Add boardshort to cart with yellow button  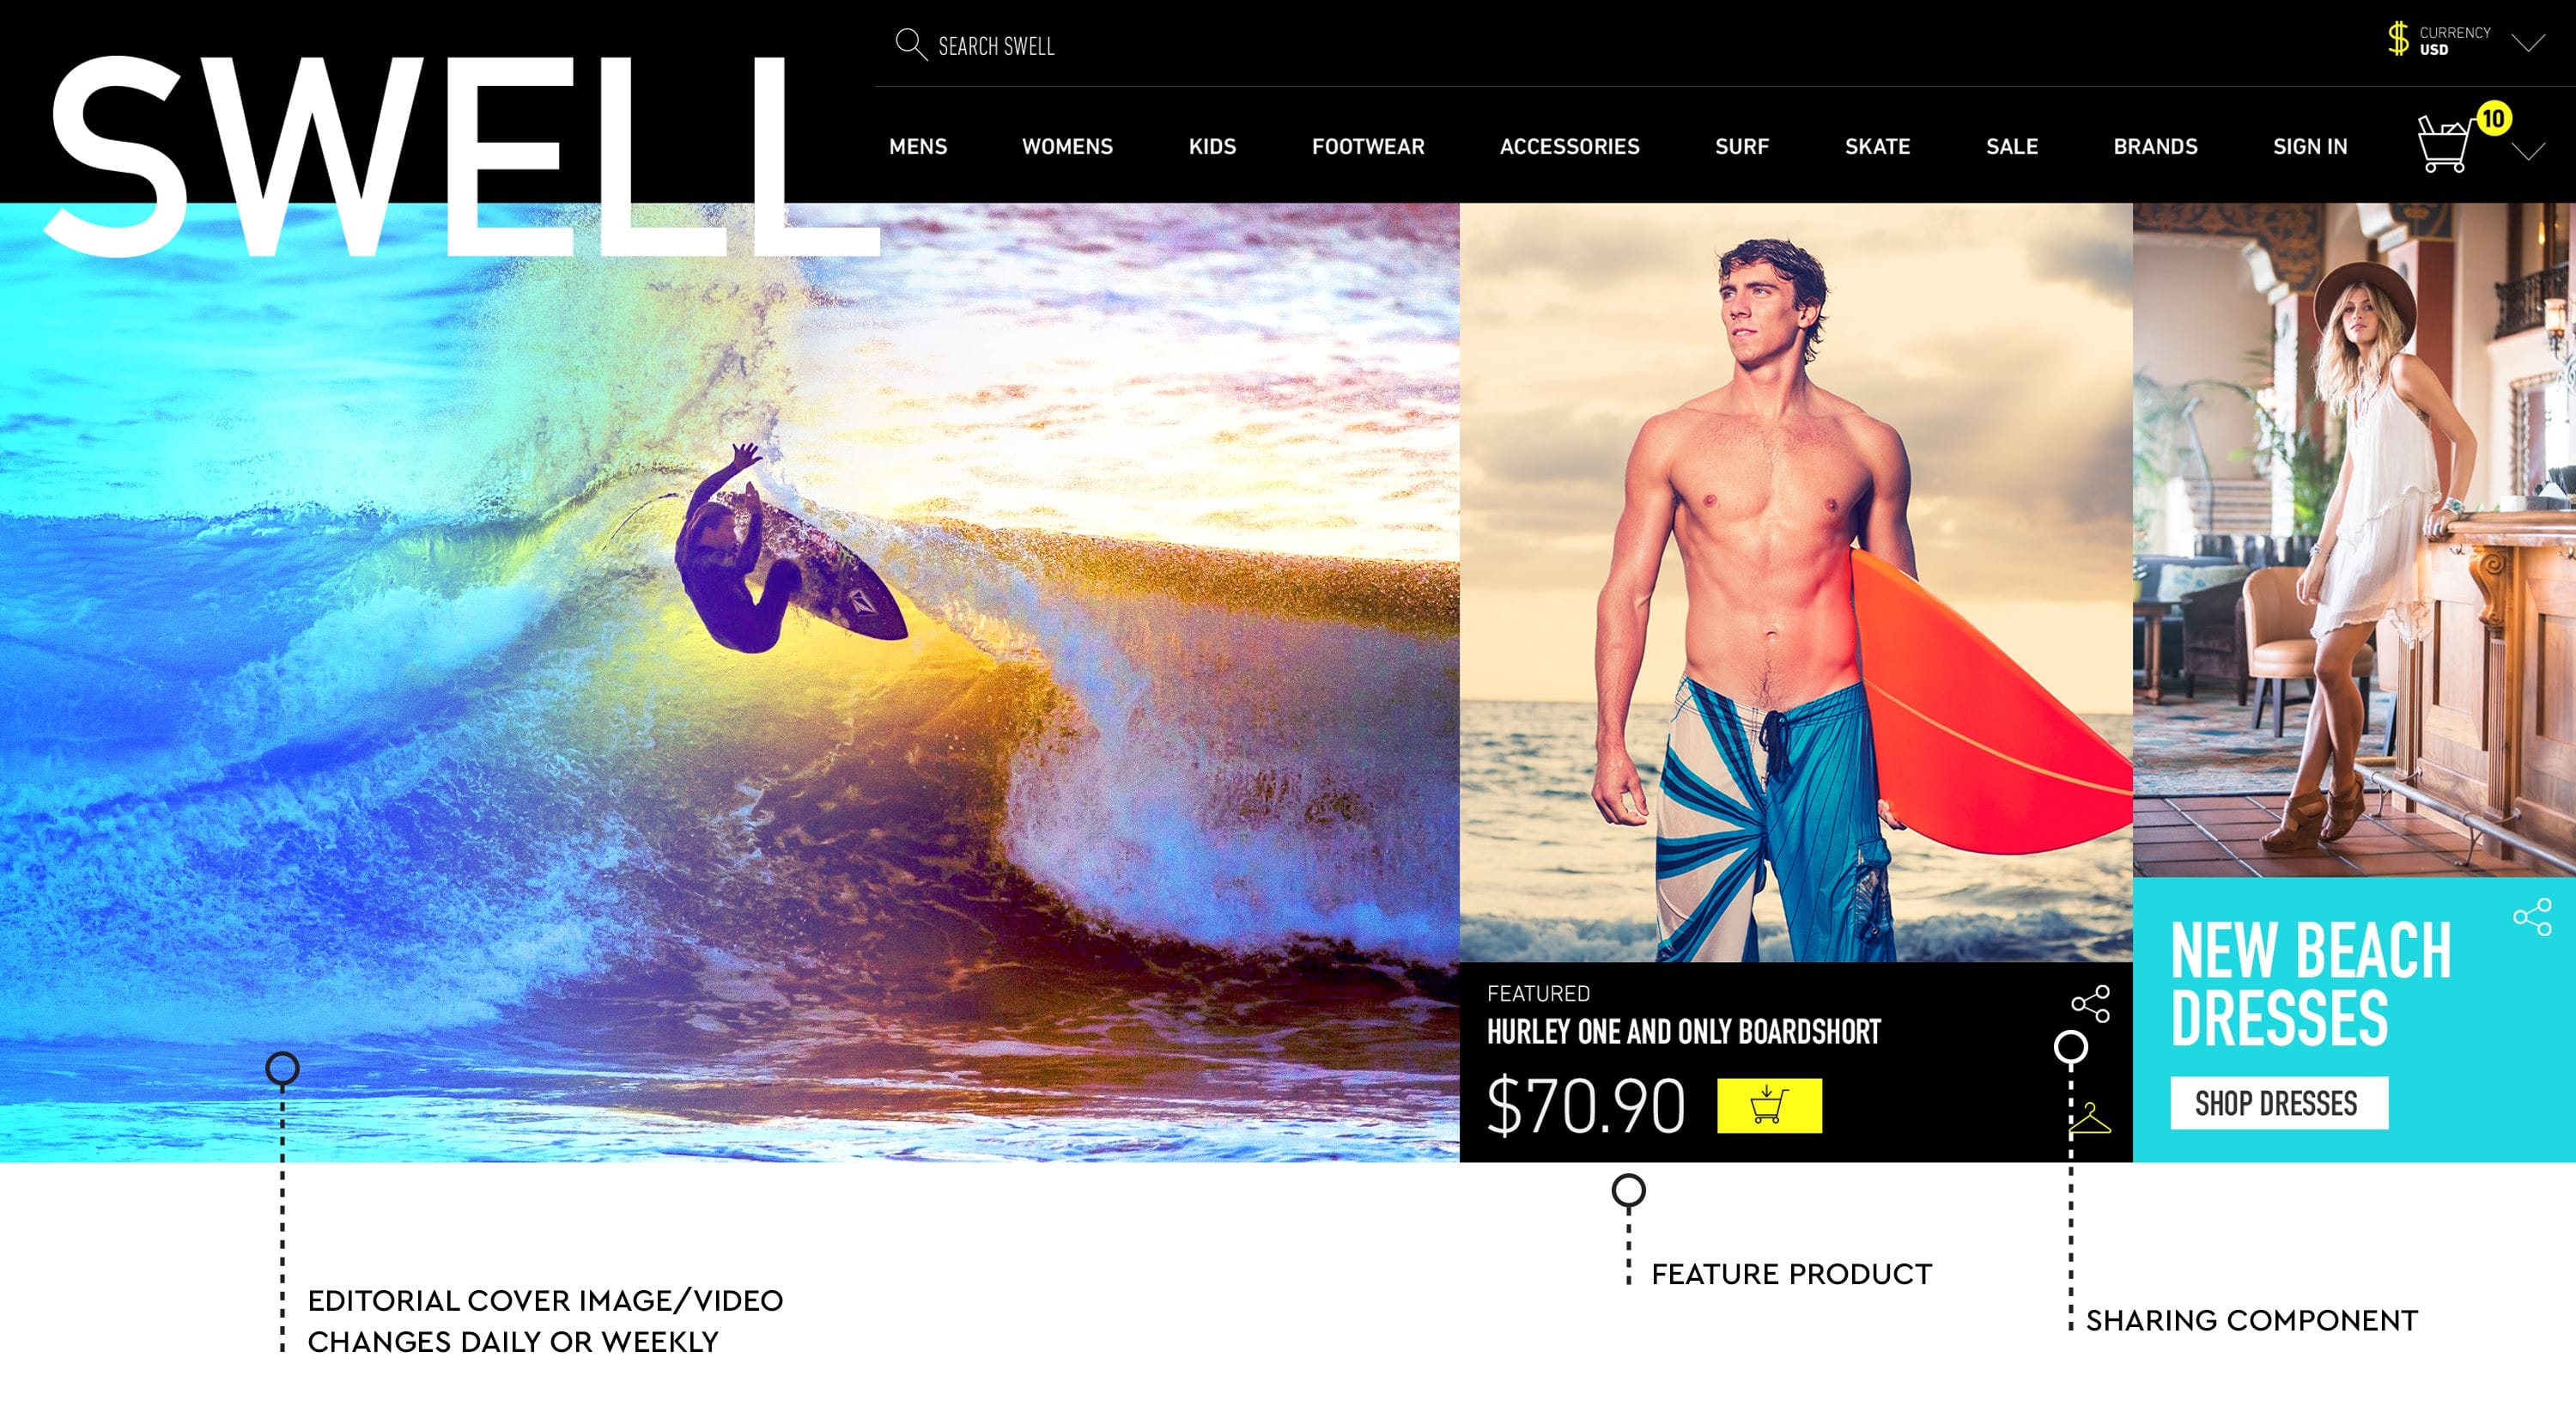click(x=1769, y=1105)
